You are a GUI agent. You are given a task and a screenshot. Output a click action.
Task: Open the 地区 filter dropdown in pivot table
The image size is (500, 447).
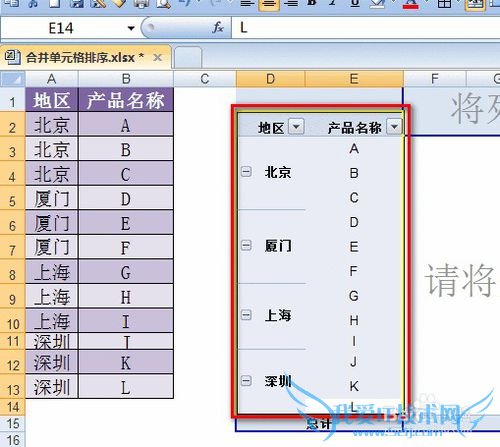pos(296,127)
